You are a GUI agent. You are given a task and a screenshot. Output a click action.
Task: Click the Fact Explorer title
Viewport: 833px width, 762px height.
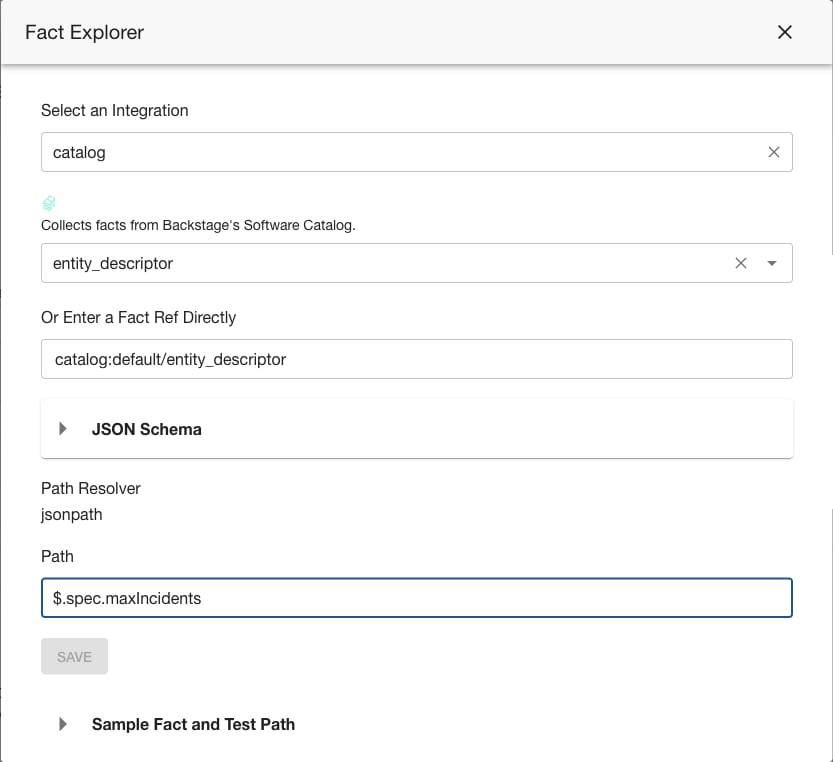pyautogui.click(x=84, y=32)
